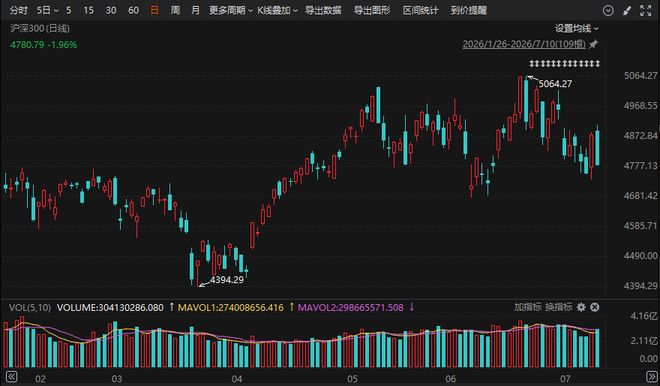Screen dimensions: 660x386
Task: Close the VOL indicator panel
Action: point(595,307)
